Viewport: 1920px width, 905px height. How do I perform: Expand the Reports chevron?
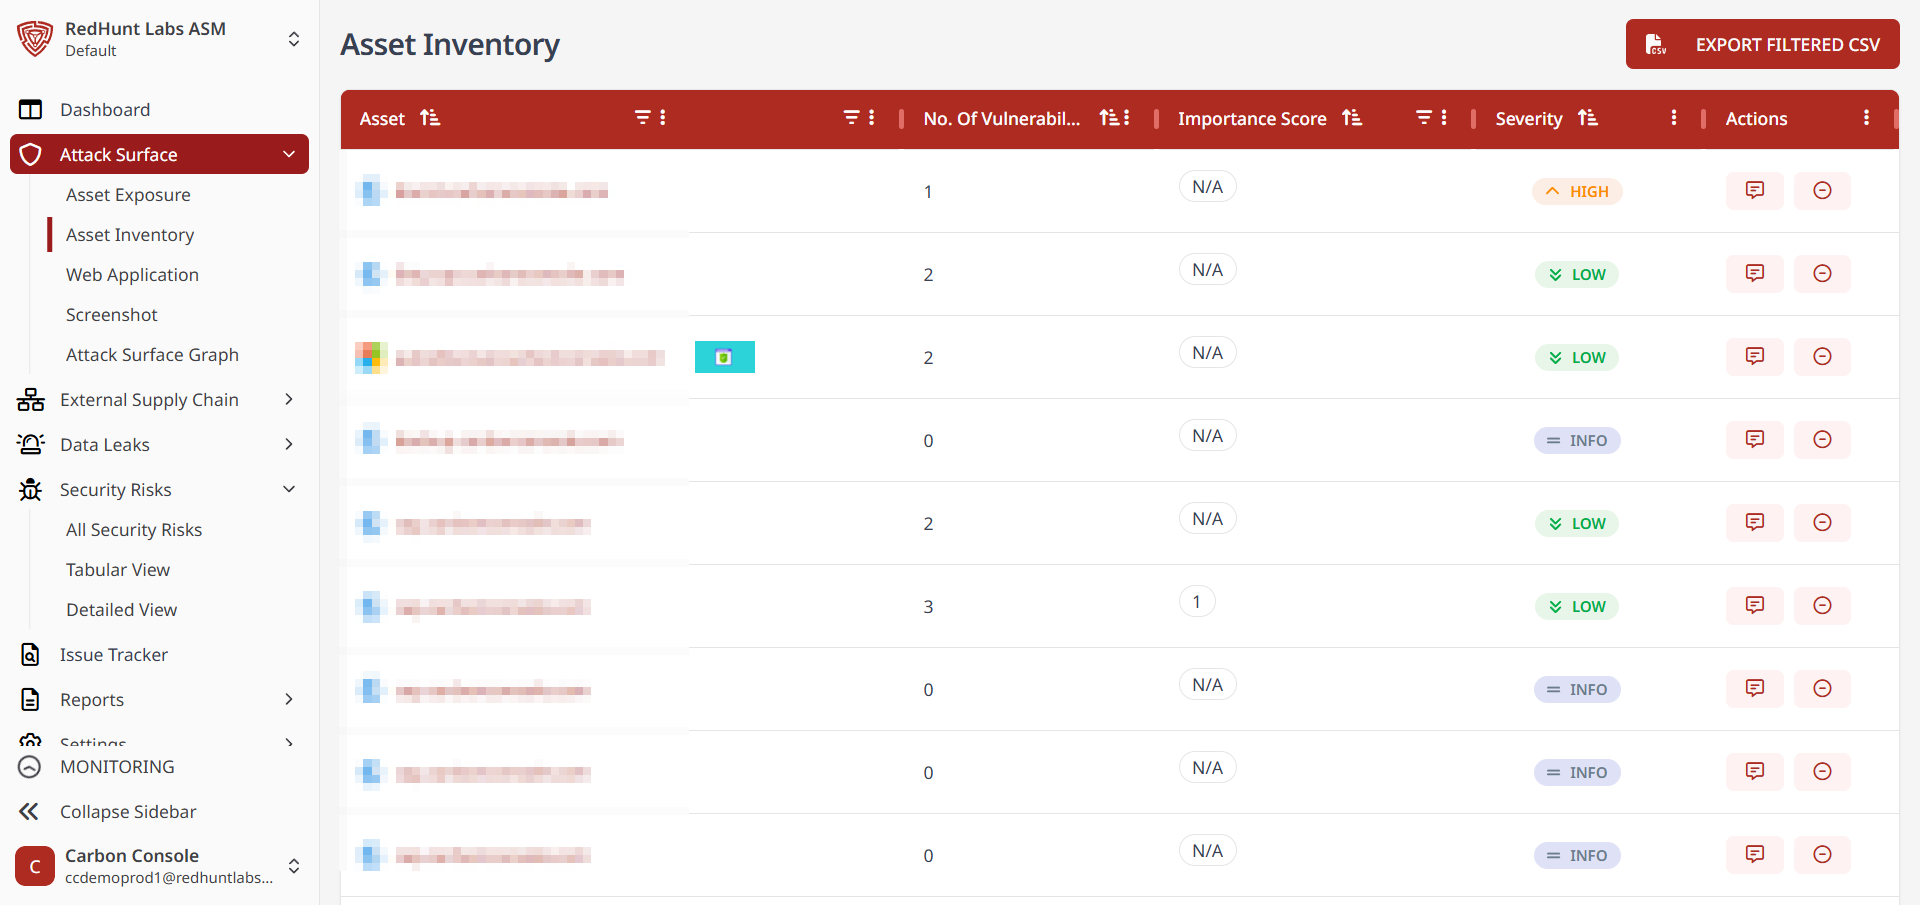click(x=289, y=699)
